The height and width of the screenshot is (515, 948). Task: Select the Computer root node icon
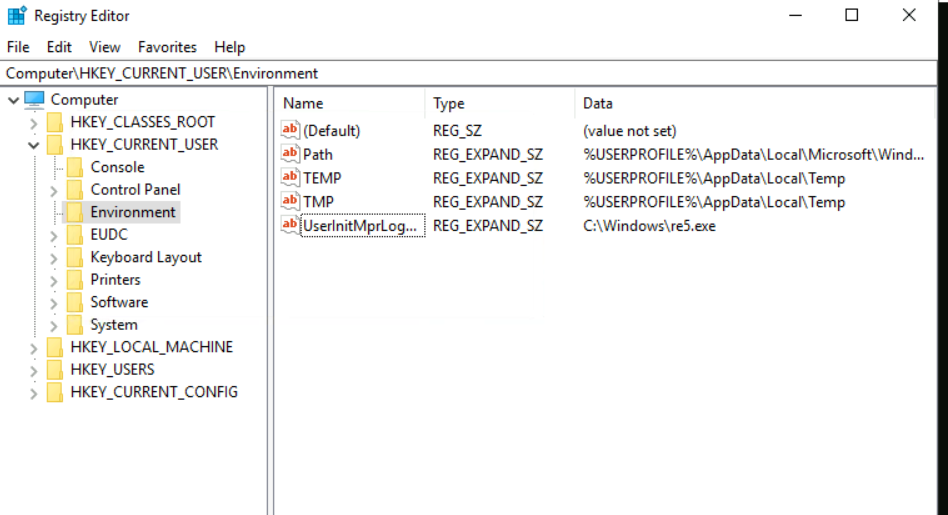[34, 99]
